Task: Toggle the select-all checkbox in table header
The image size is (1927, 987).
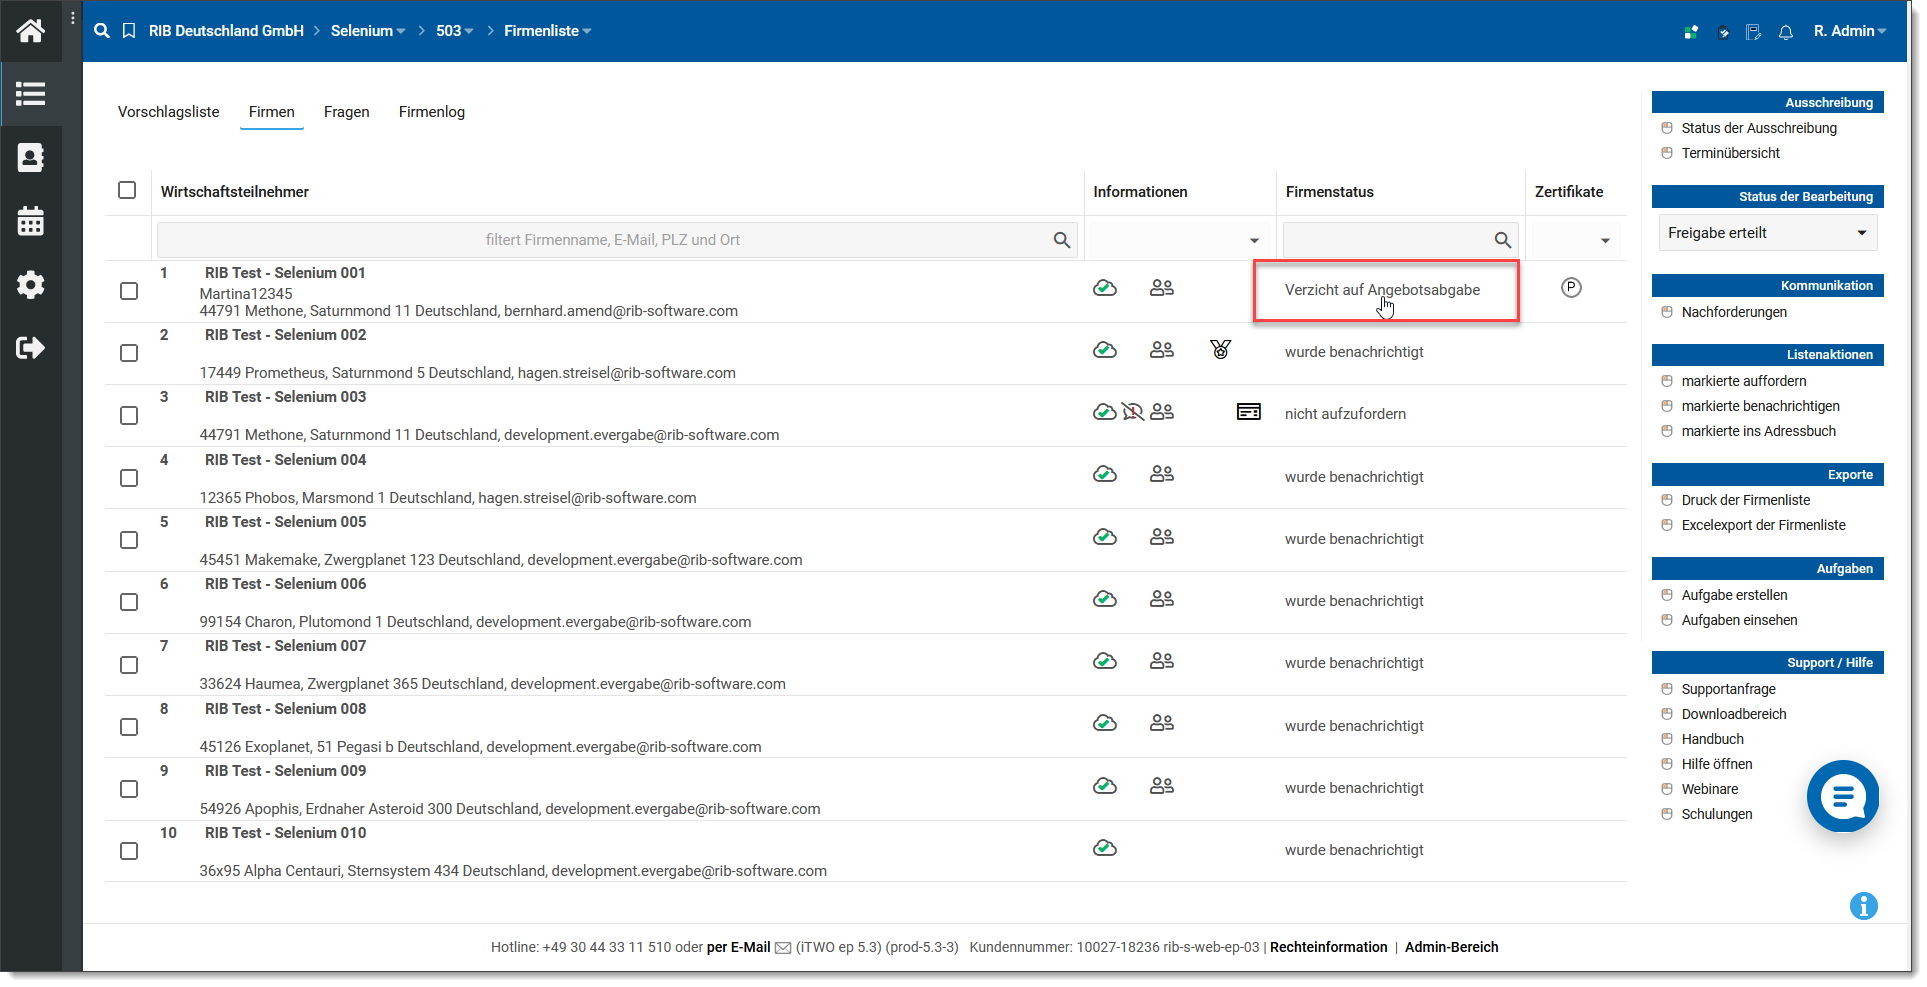Action: pyautogui.click(x=127, y=190)
